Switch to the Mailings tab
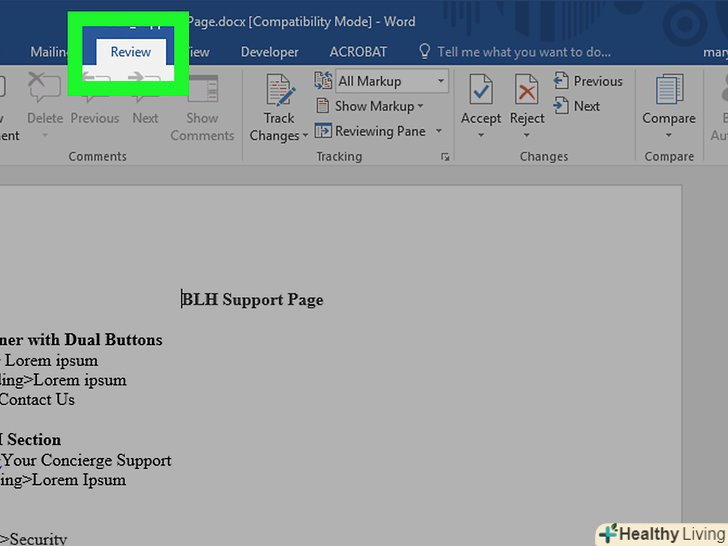The image size is (728, 546). (49, 52)
